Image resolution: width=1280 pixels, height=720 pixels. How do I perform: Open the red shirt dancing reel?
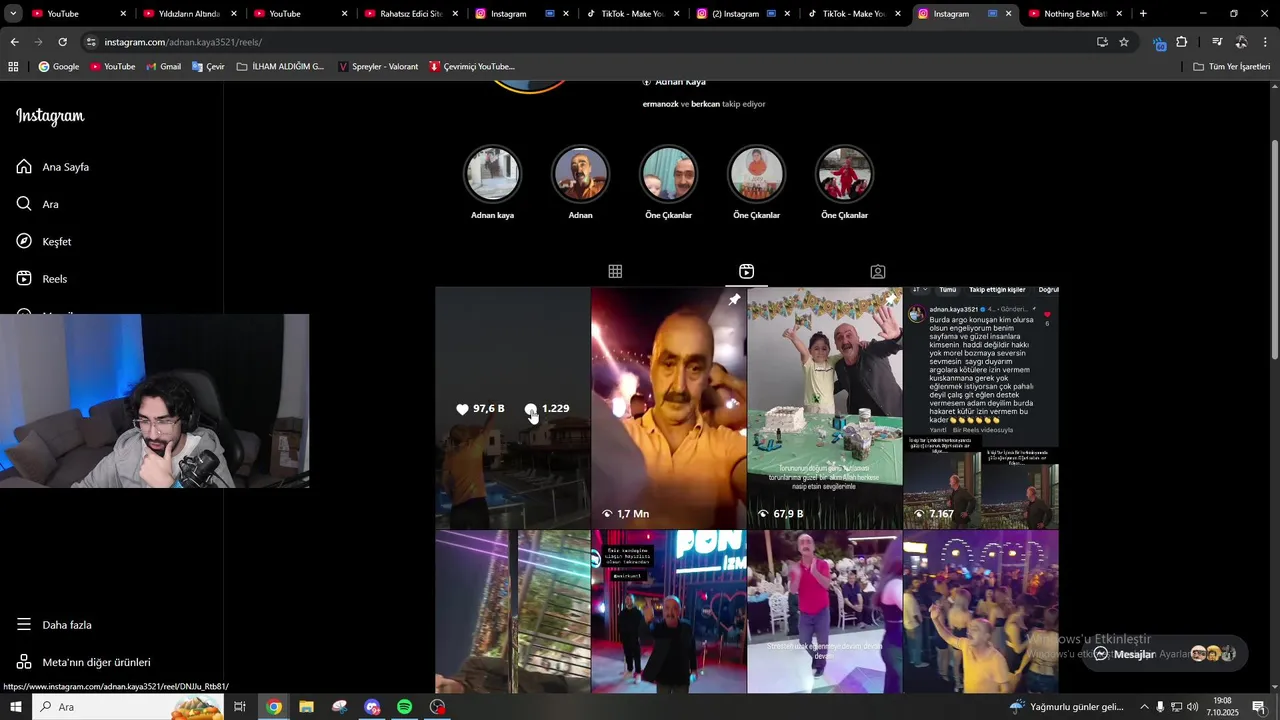tap(824, 611)
